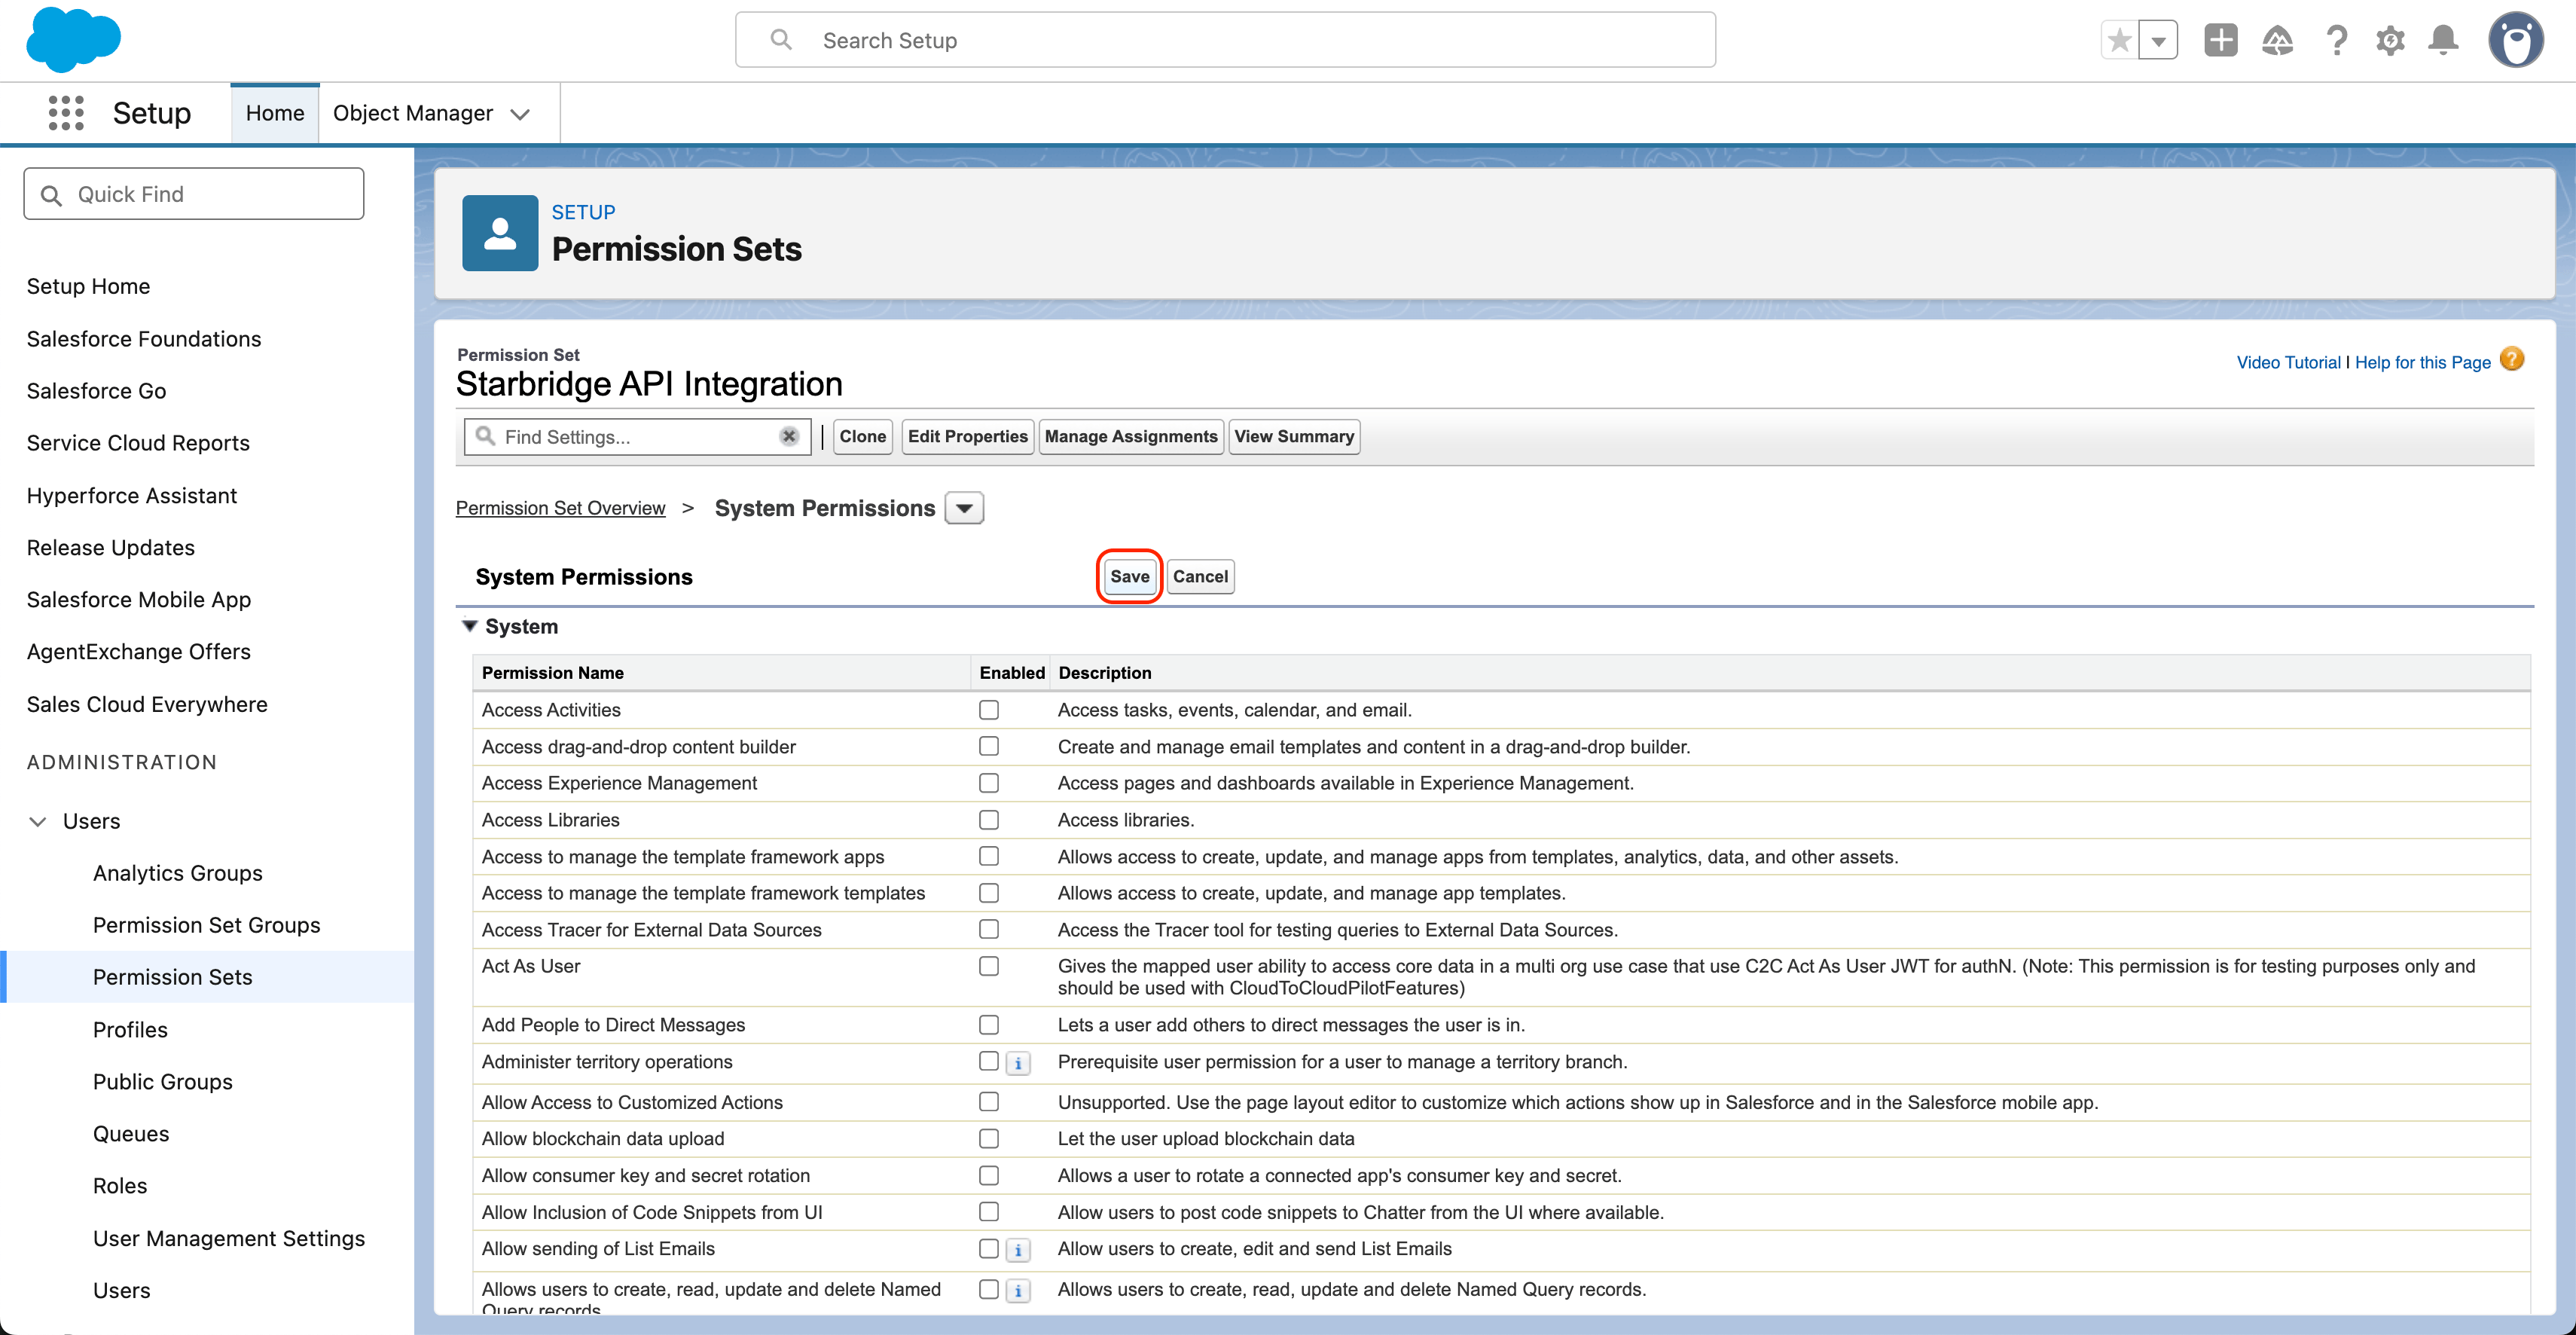Open the Trailhead guidance icon
The image size is (2576, 1335).
point(2278,41)
